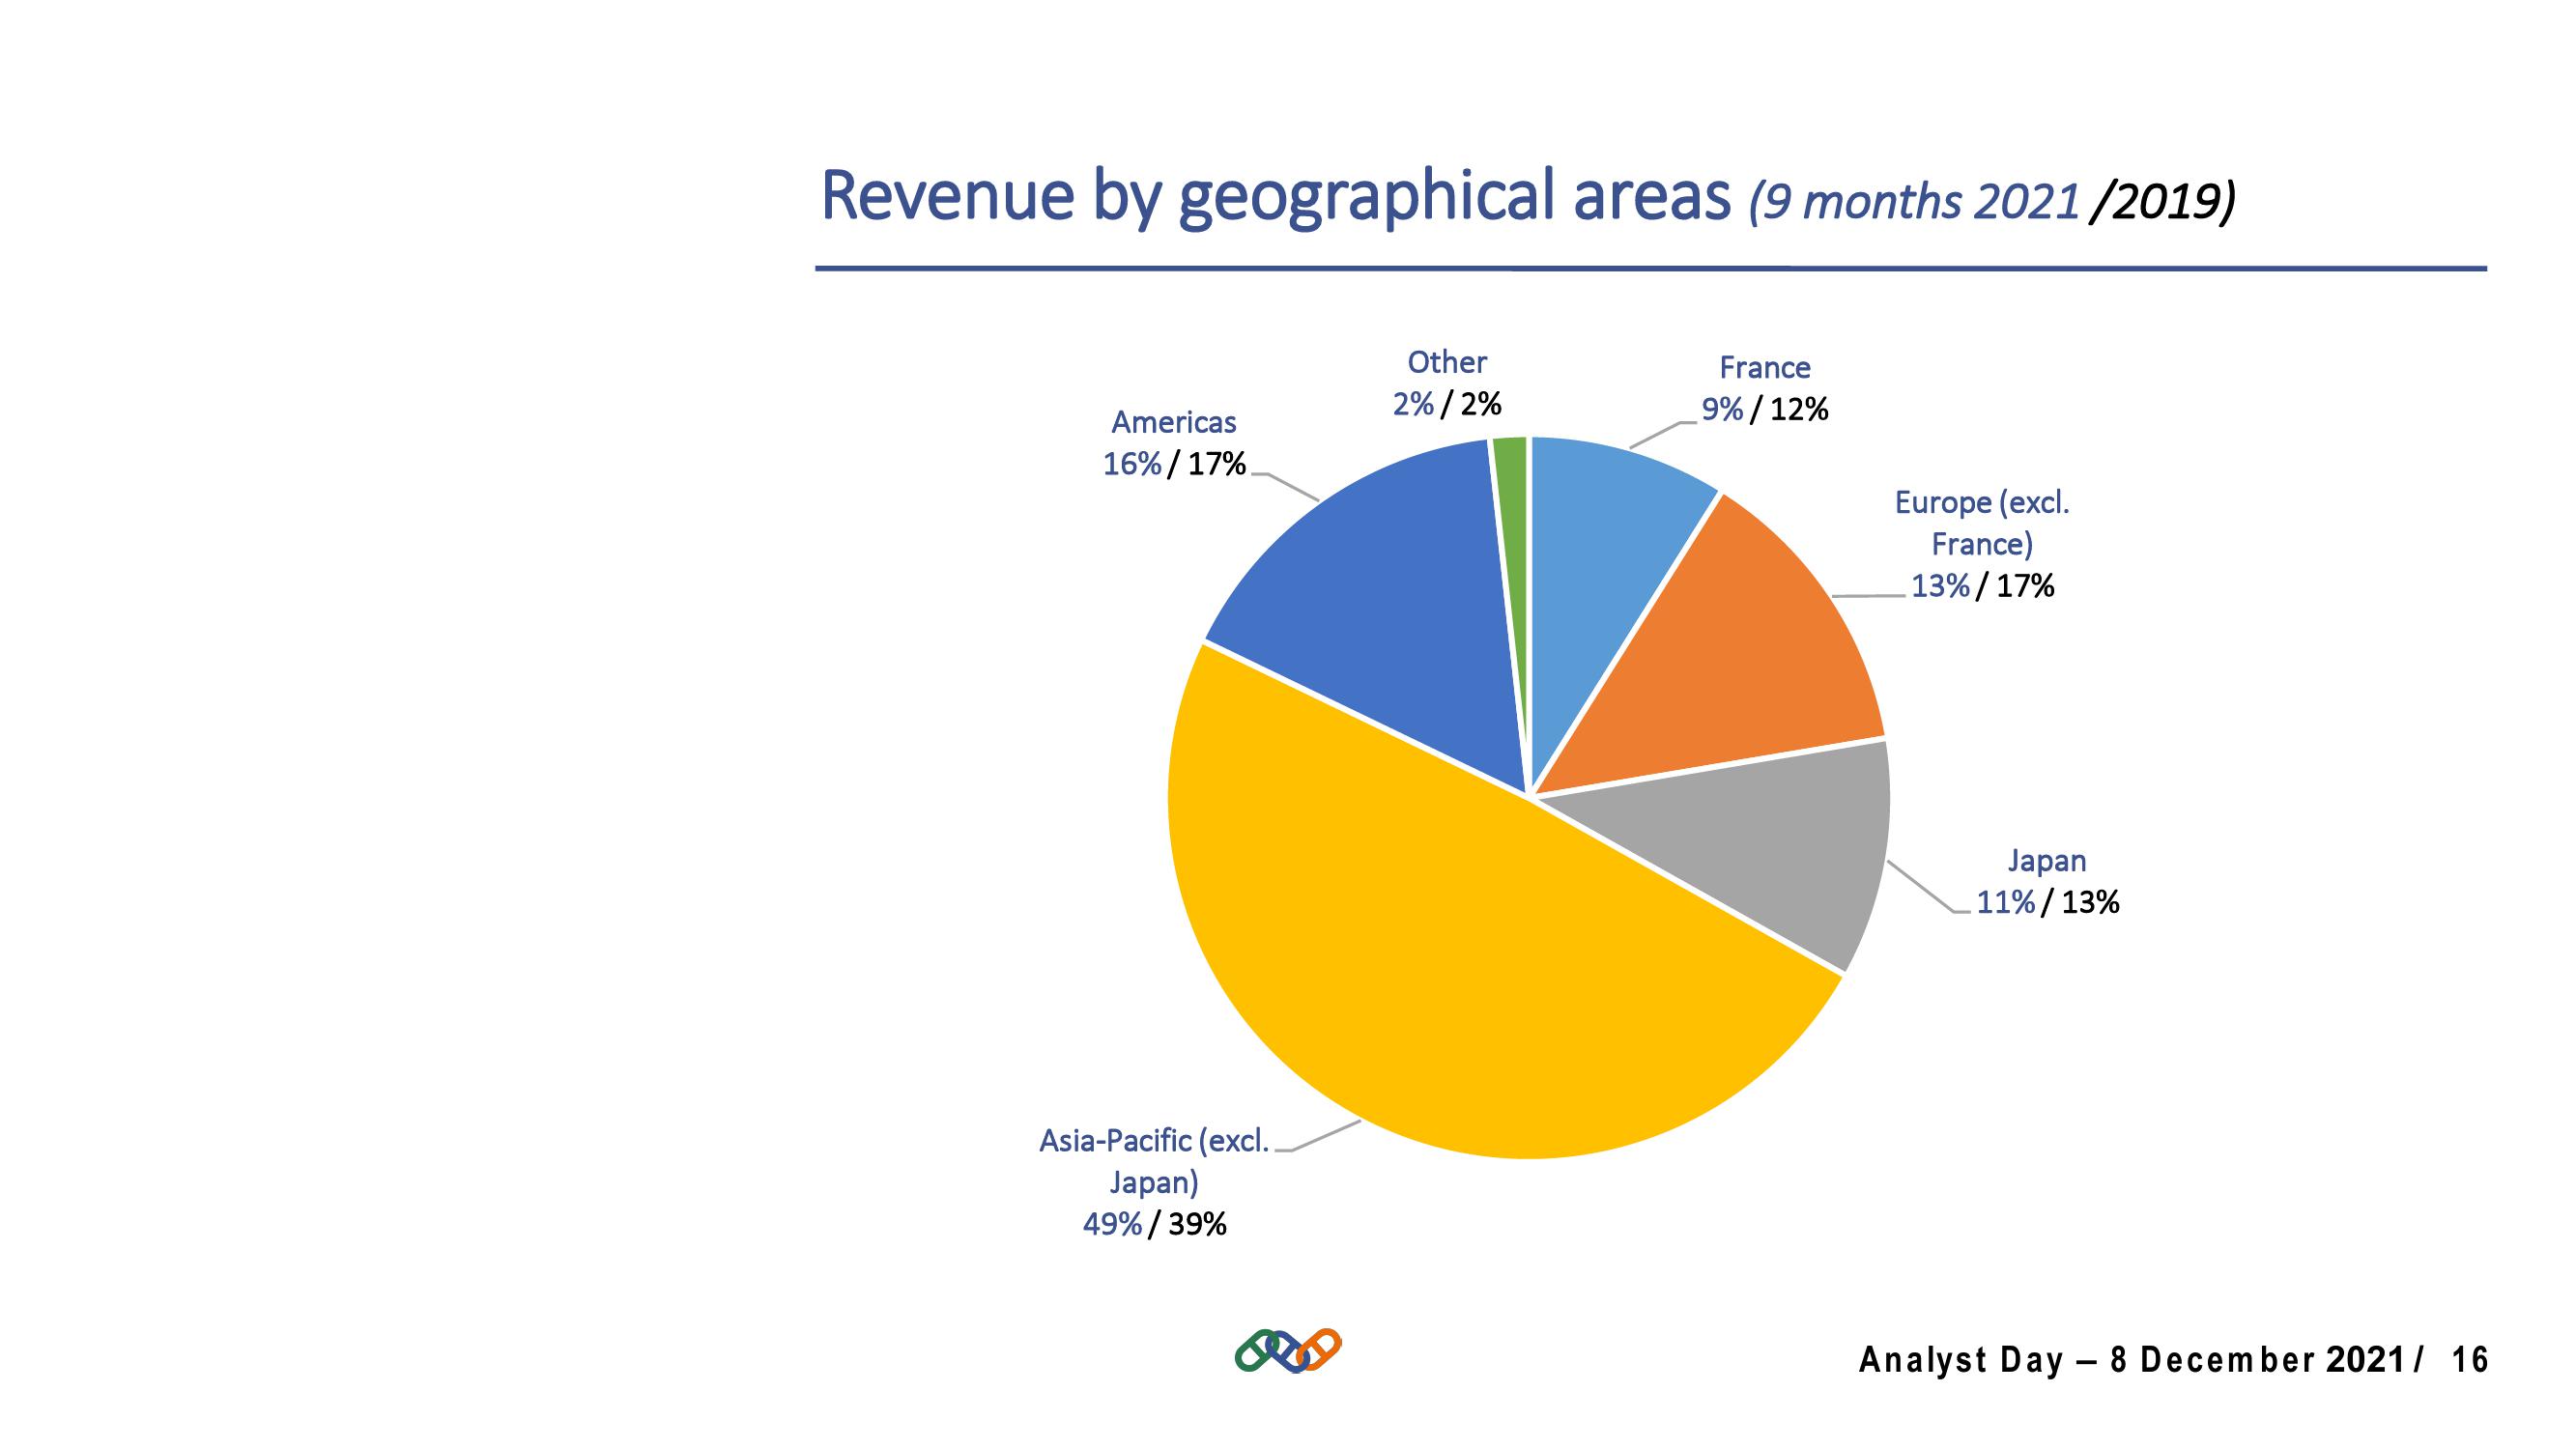The image size is (2576, 1449).
Task: Click the '16% / 17%' value label
Action: (1174, 465)
